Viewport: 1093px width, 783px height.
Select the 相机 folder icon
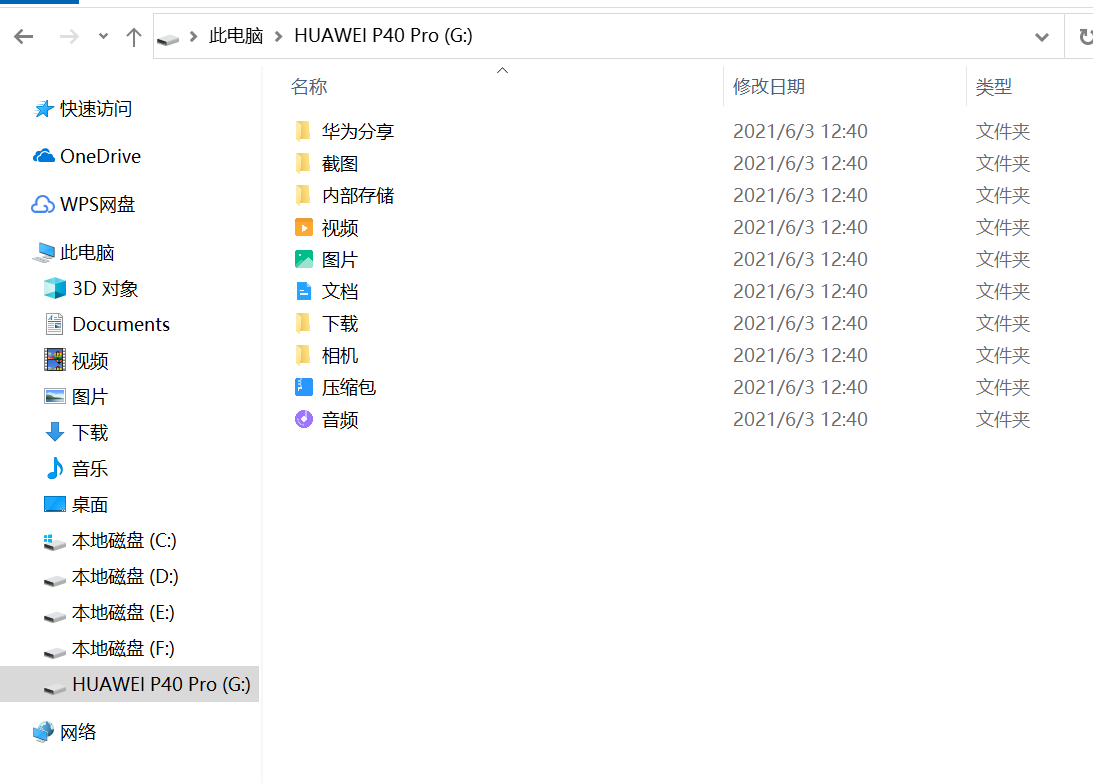tap(303, 355)
